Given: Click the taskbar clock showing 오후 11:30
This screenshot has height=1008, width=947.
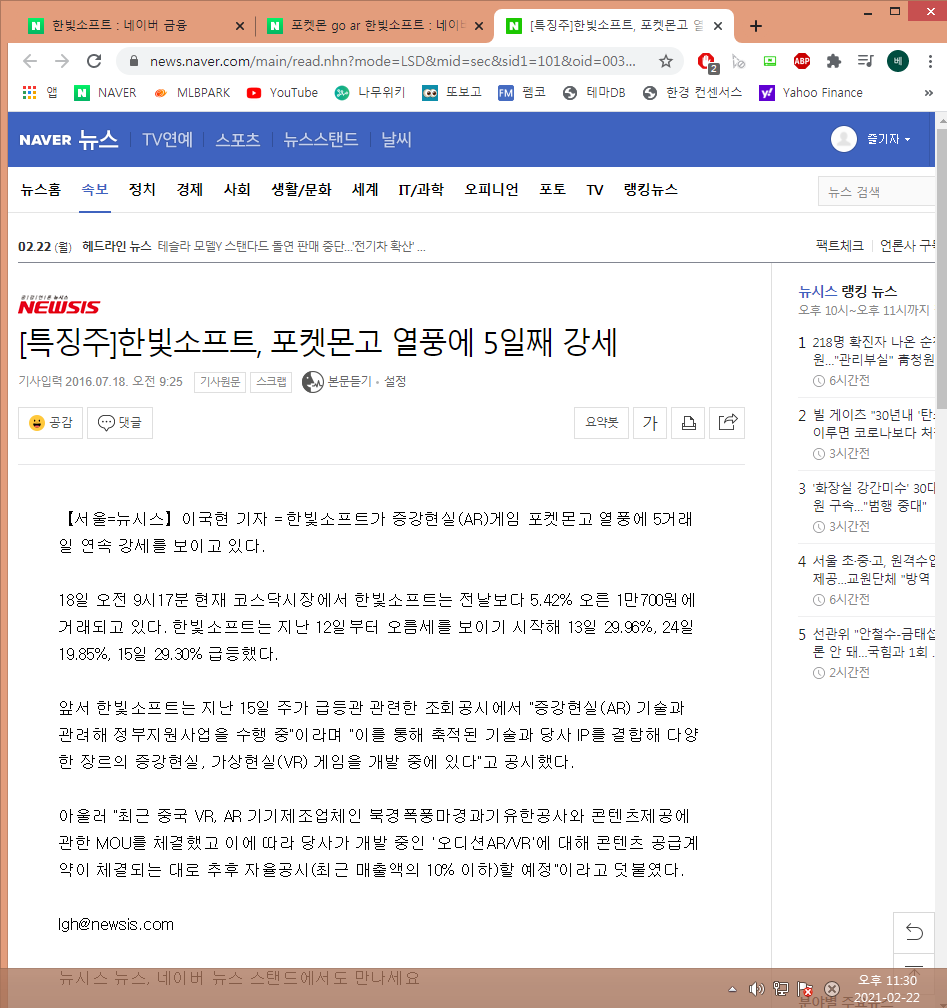Looking at the screenshot, I should pyautogui.click(x=887, y=989).
